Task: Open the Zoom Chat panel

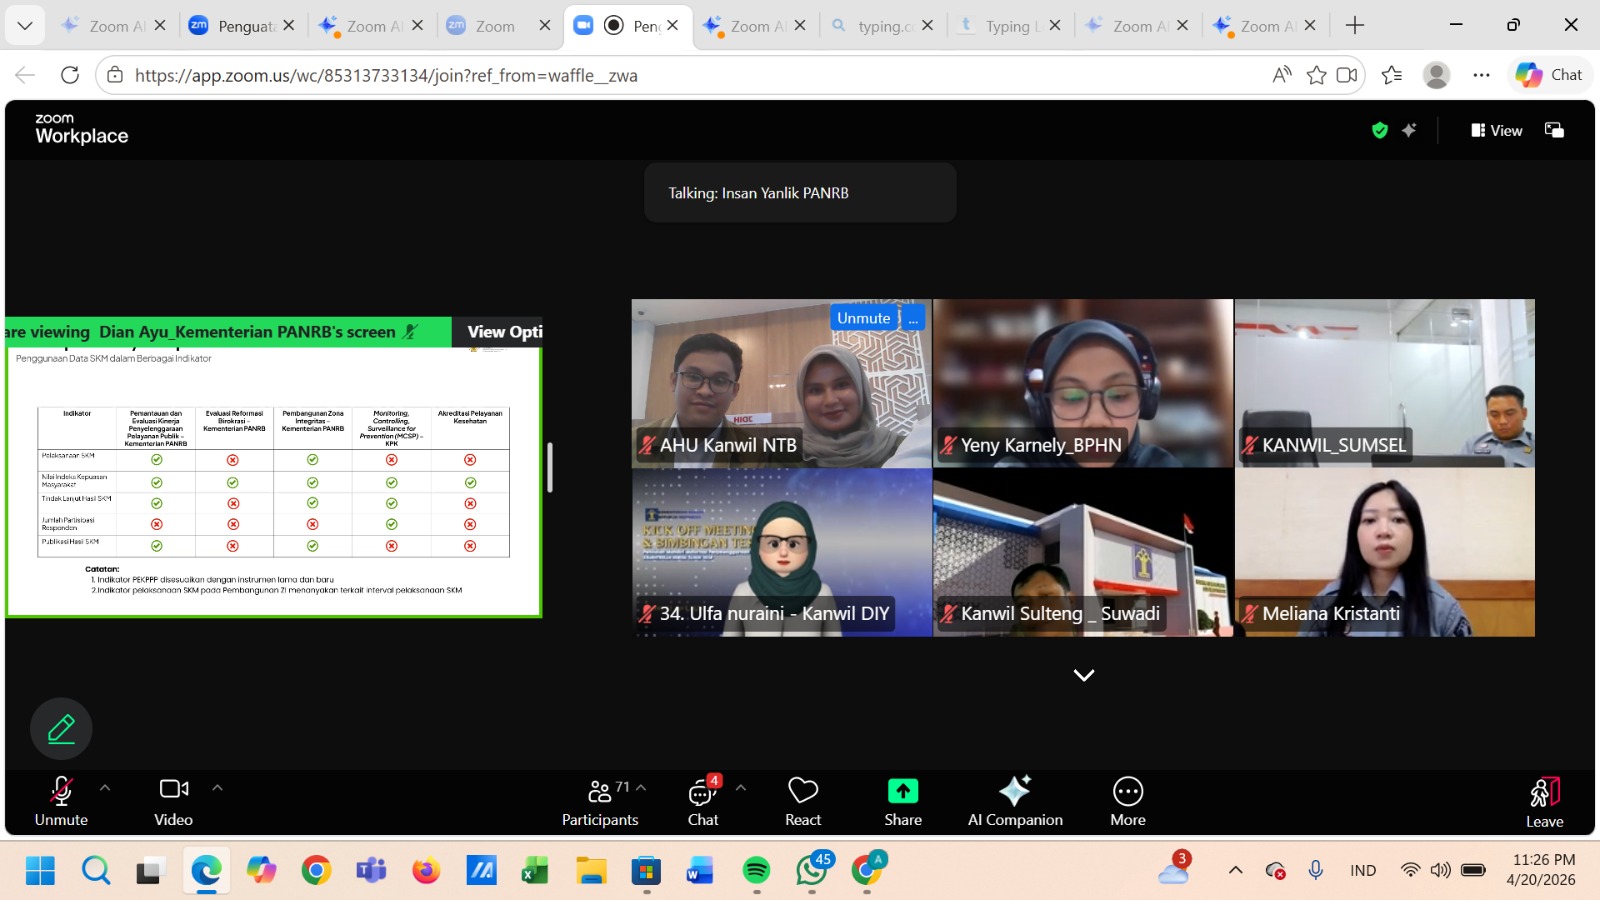Action: pyautogui.click(x=703, y=800)
